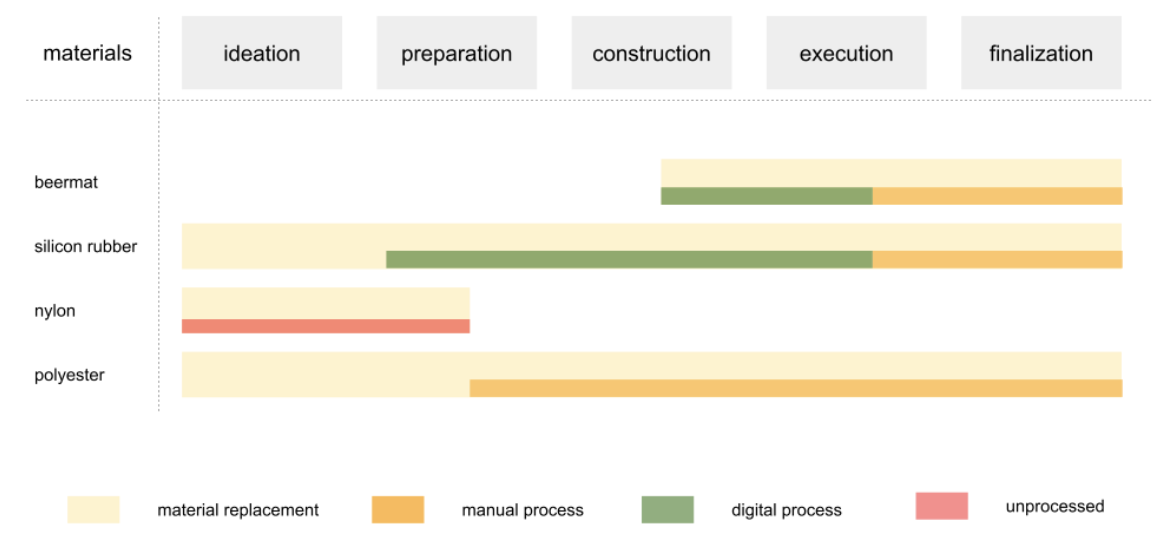Open the construction phase header
The width and height of the screenshot is (1168, 538).
[x=651, y=53]
